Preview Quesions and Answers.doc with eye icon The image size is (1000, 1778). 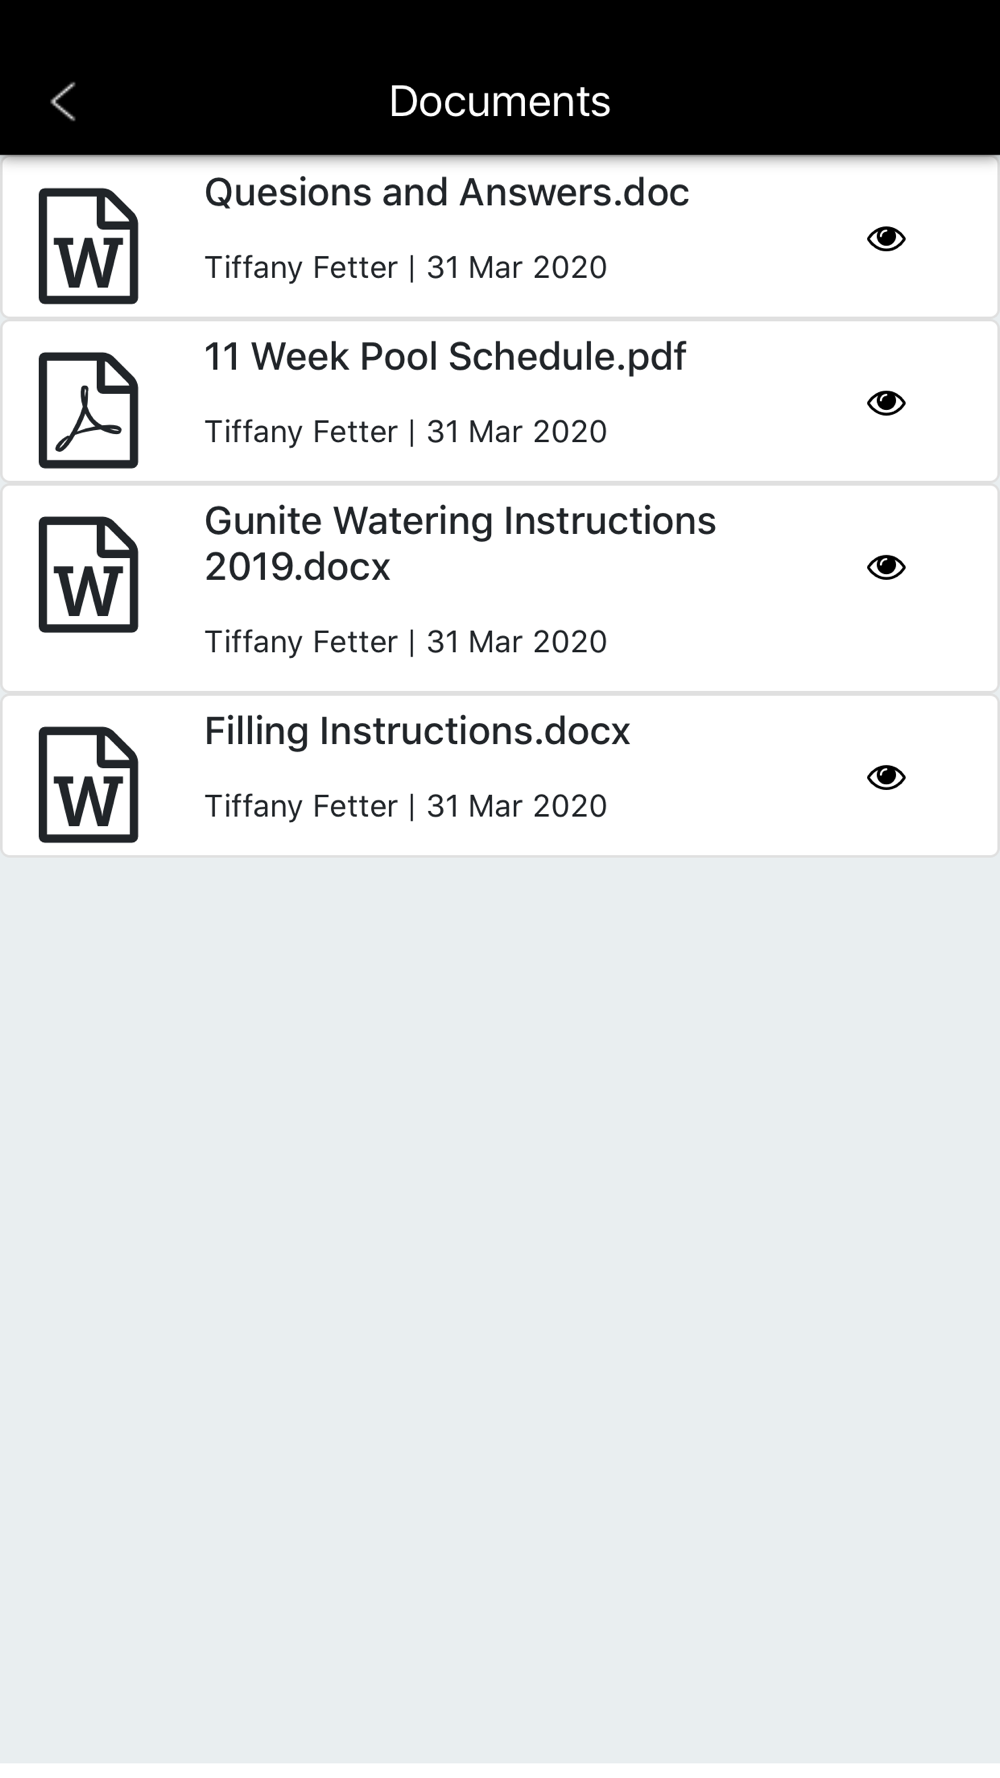(x=886, y=239)
